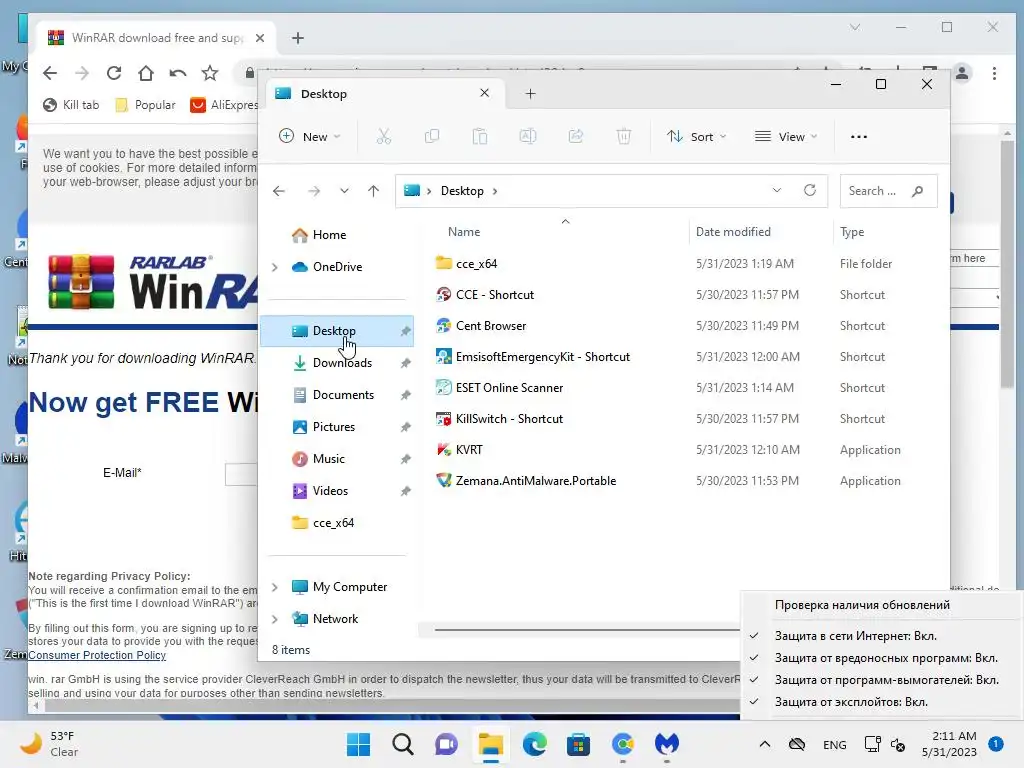Click the Rename icon in Explorer toolbar
Screen dimensions: 1024x768
(x=528, y=136)
